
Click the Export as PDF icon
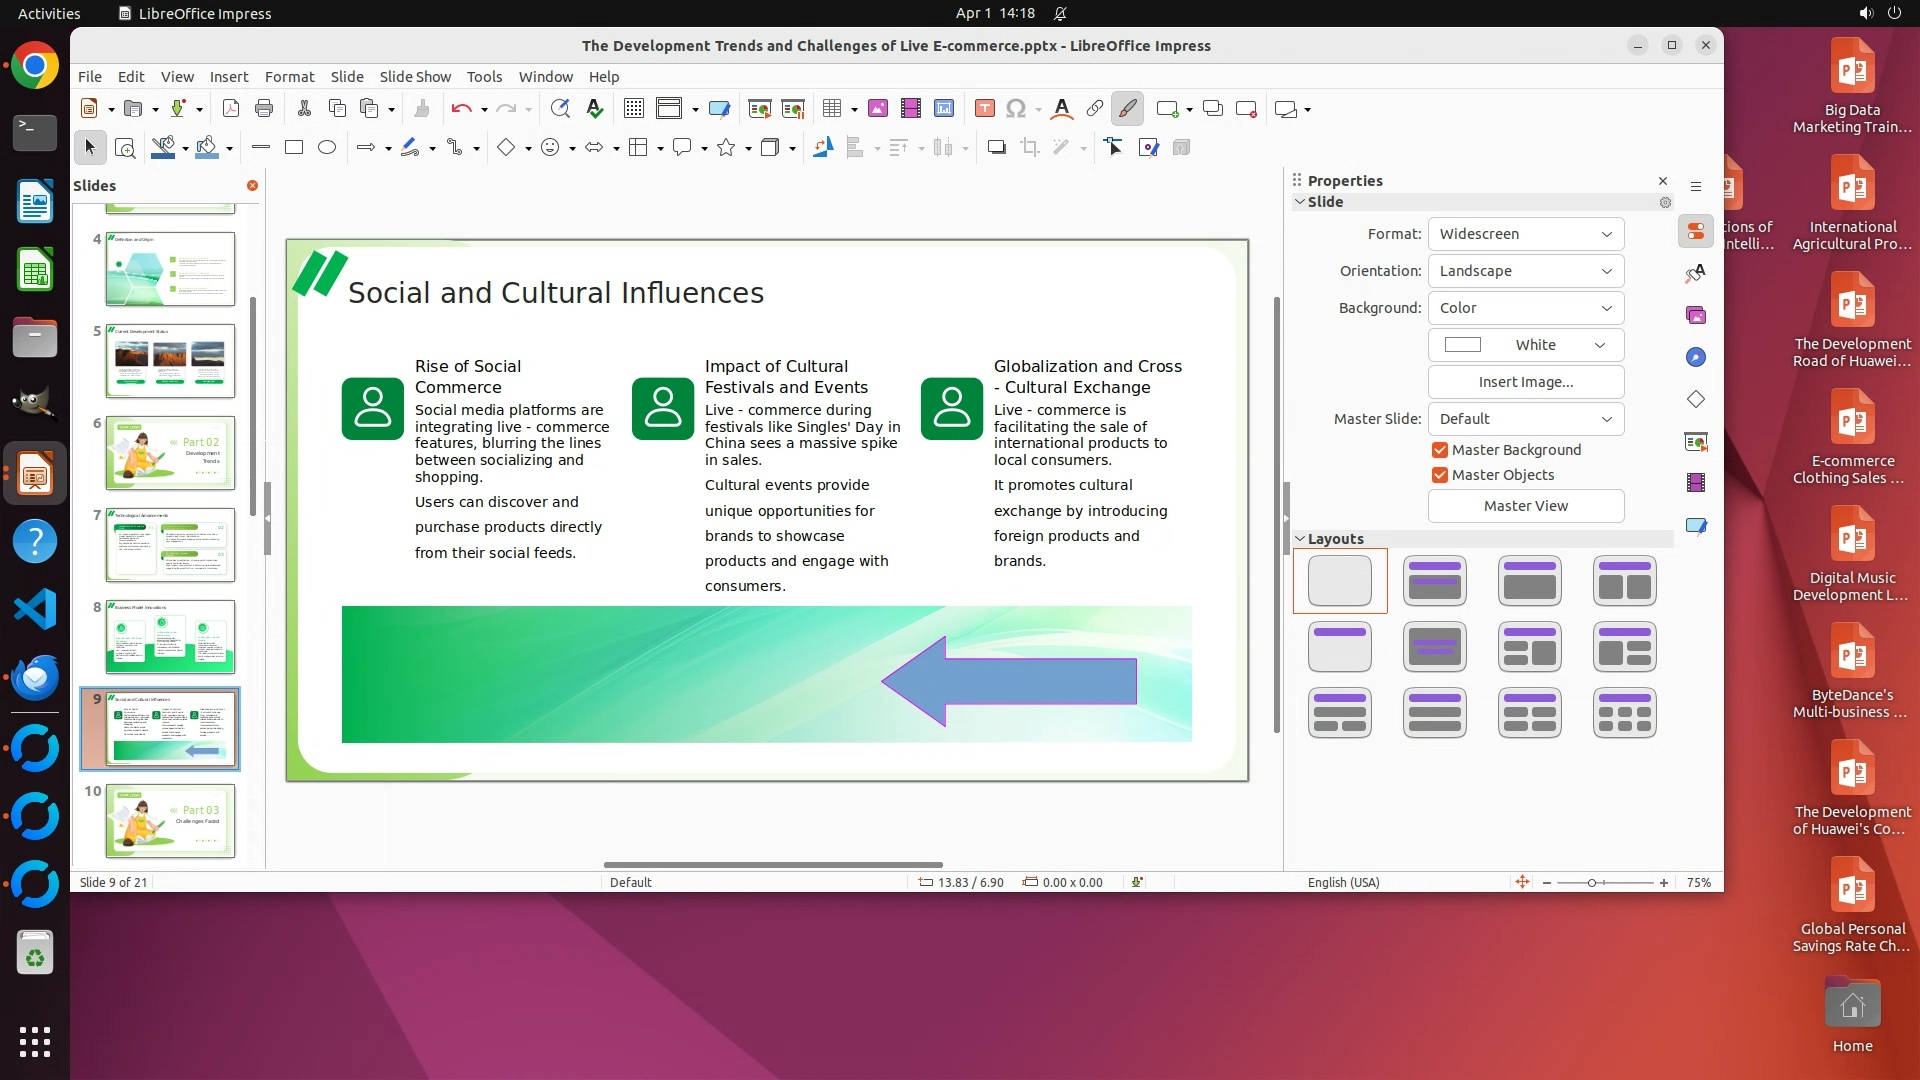pyautogui.click(x=230, y=109)
